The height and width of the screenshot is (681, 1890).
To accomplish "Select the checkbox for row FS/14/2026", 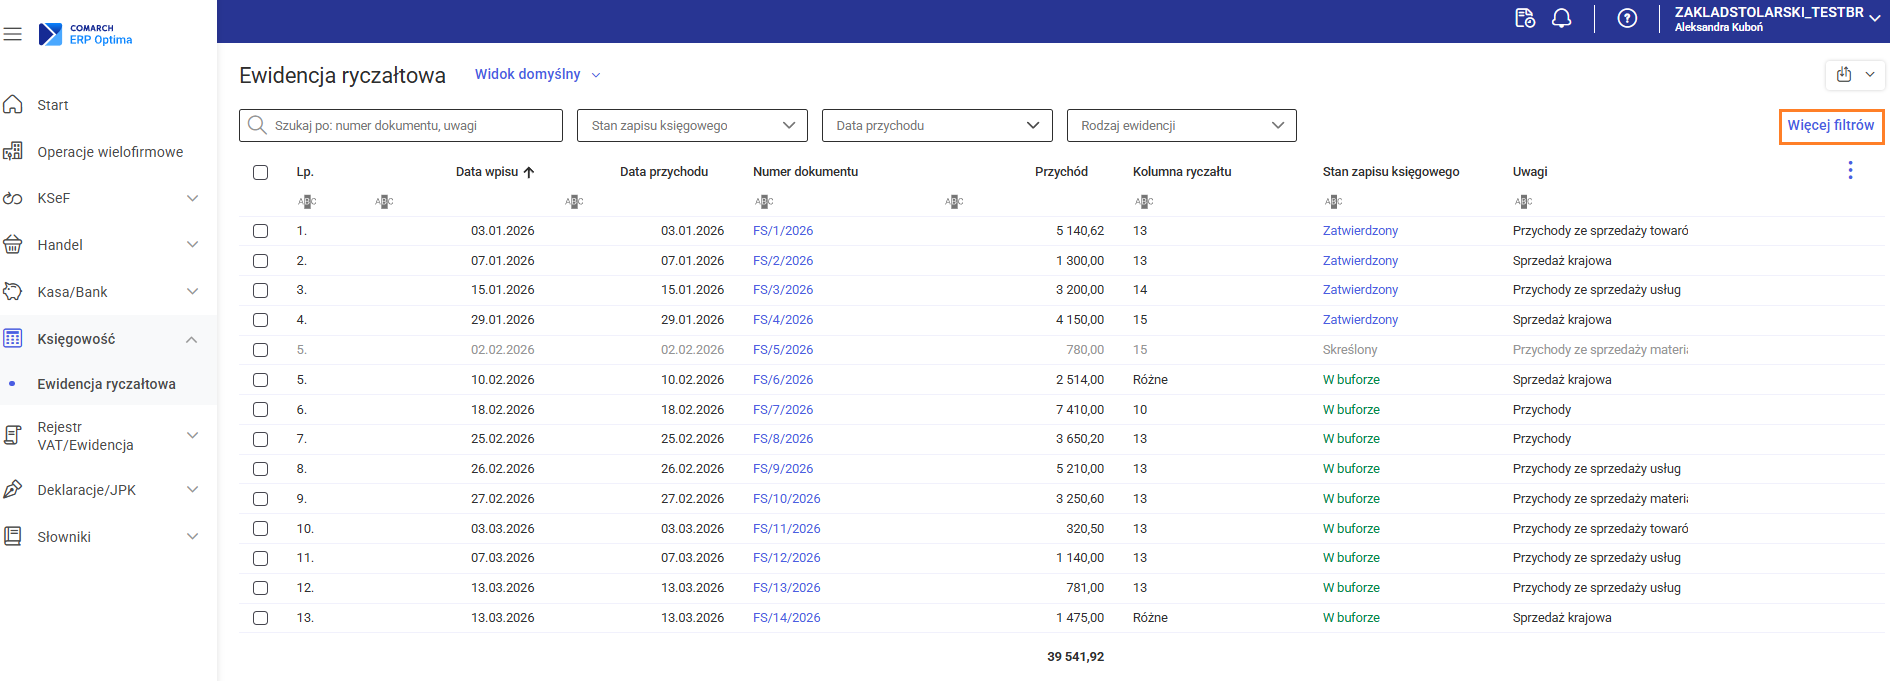I will point(261,618).
